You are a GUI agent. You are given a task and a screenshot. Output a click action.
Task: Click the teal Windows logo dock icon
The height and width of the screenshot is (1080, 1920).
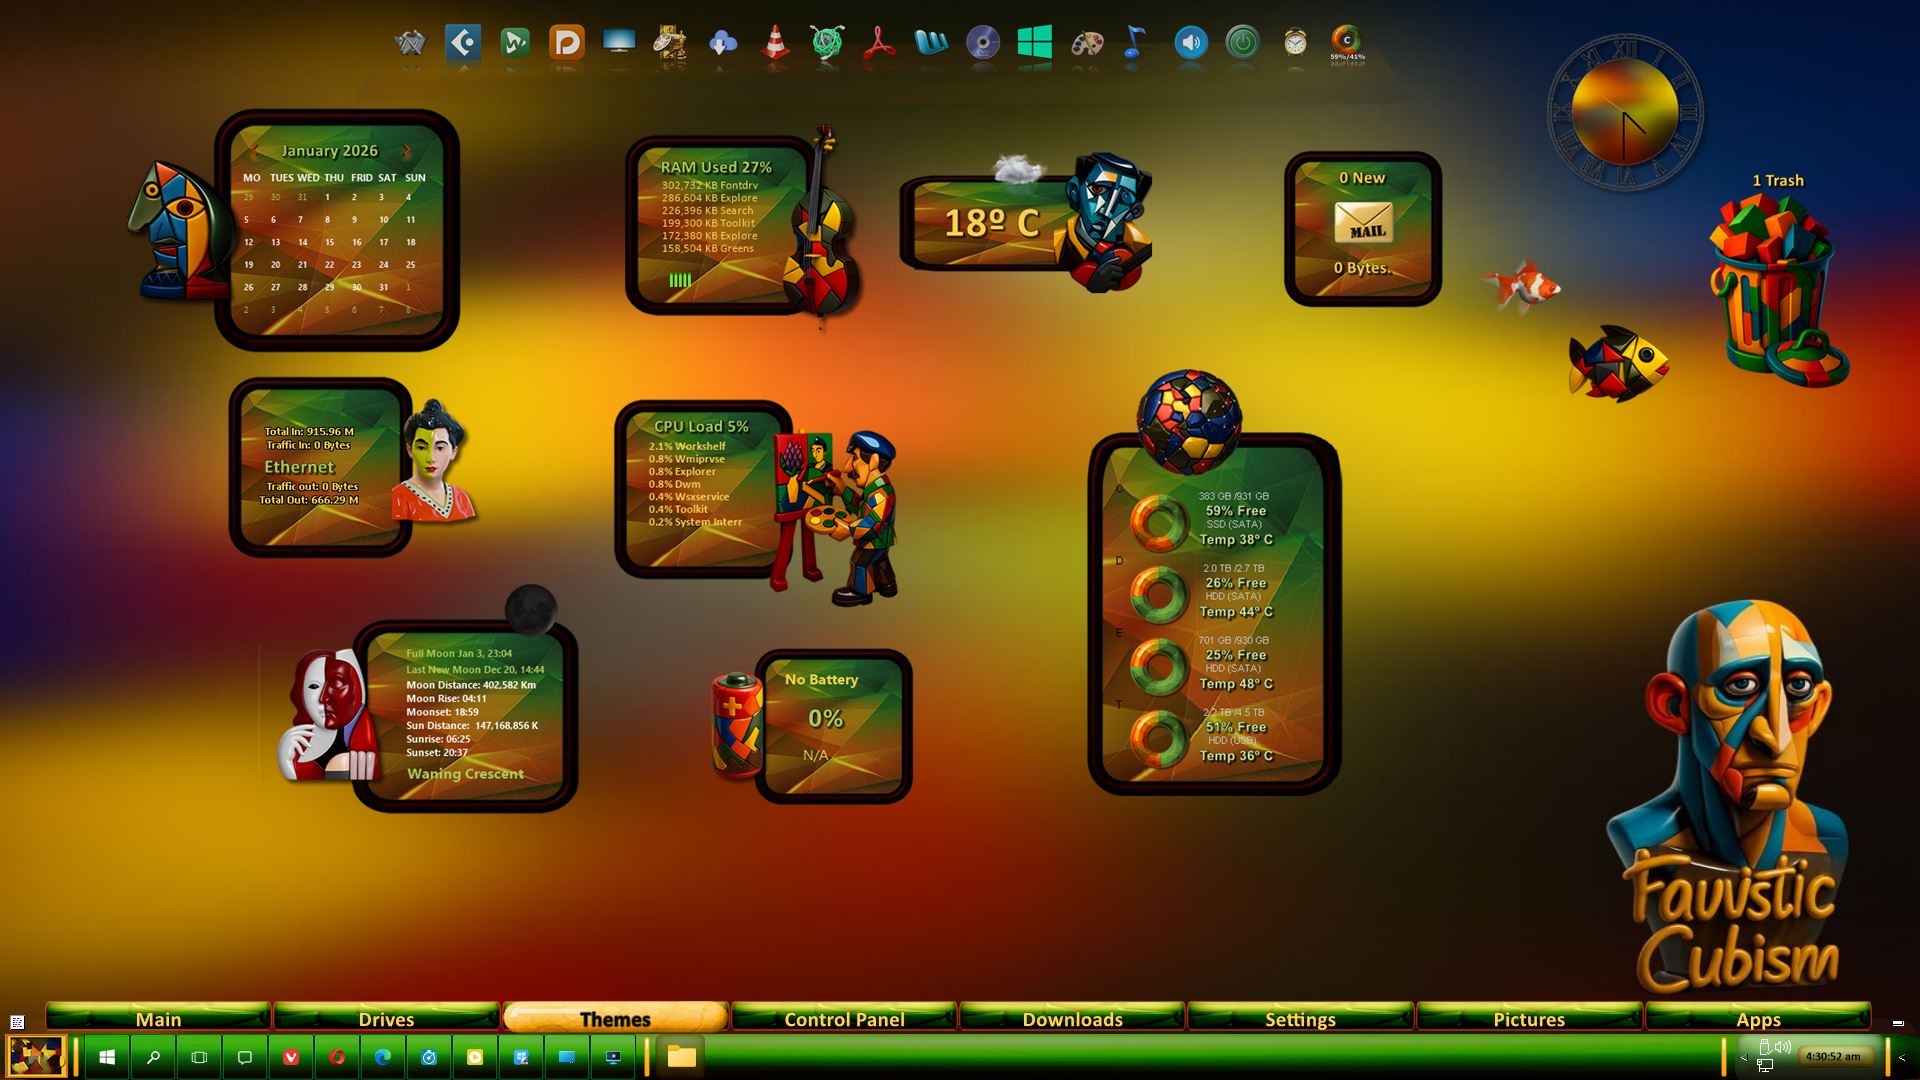pyautogui.click(x=1035, y=43)
